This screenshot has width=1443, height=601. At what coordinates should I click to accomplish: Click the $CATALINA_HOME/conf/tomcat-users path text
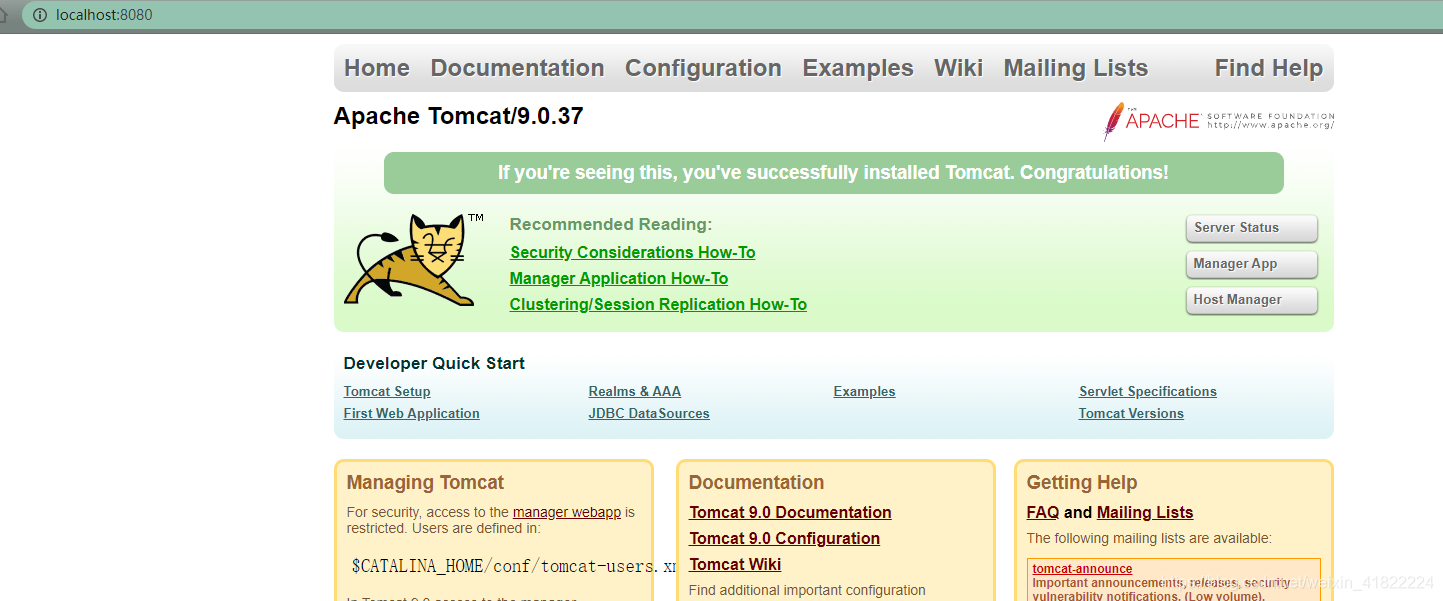click(514, 567)
